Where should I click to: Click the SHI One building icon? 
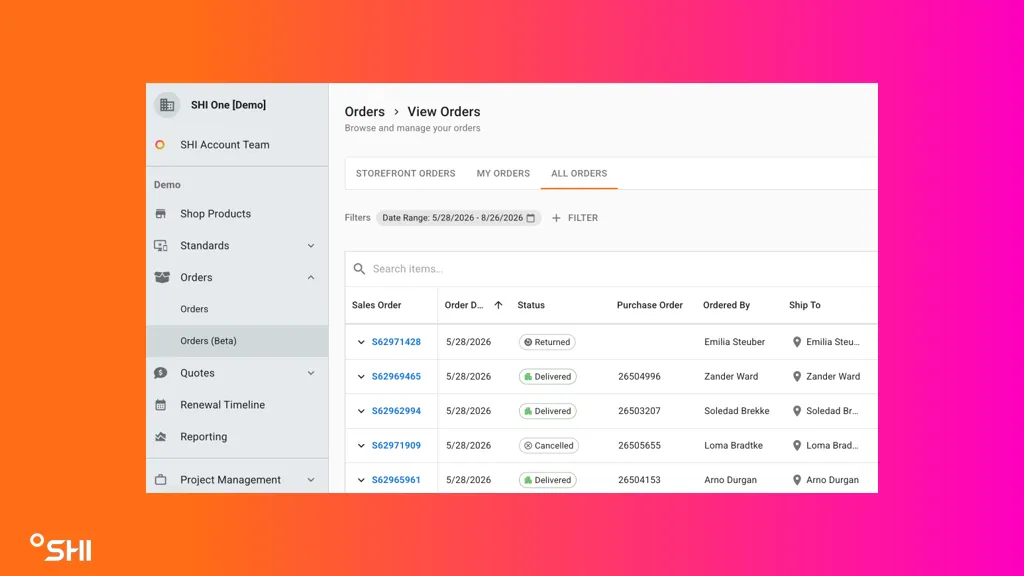pyautogui.click(x=167, y=105)
